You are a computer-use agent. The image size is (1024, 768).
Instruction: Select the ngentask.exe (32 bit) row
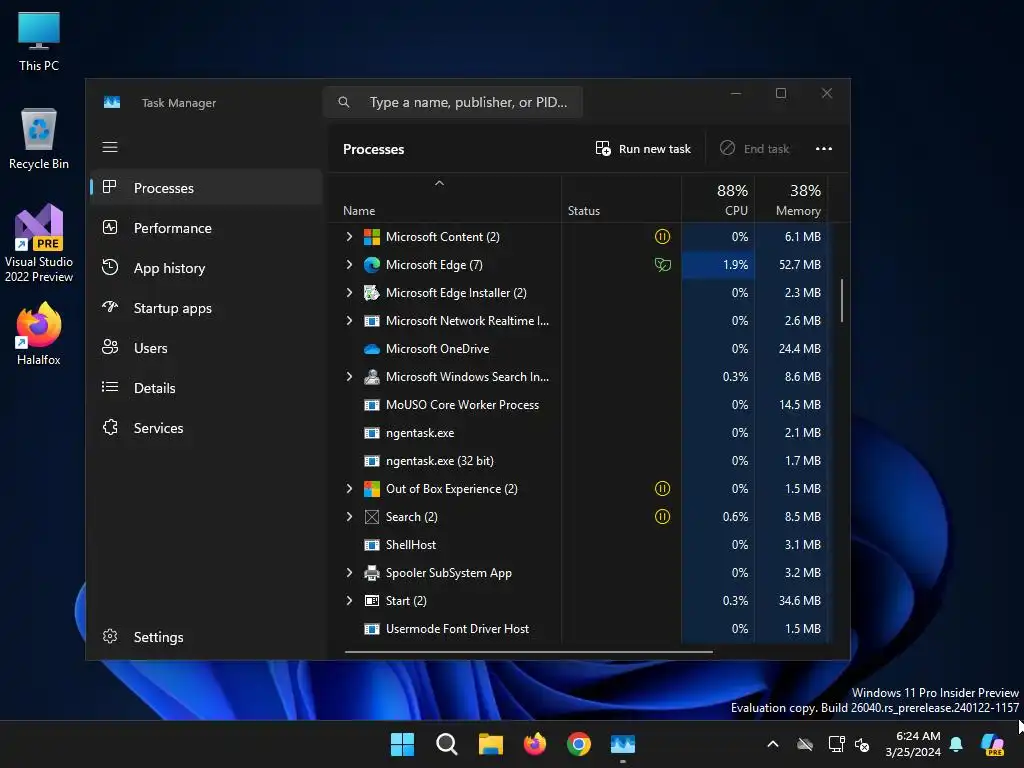click(x=579, y=461)
